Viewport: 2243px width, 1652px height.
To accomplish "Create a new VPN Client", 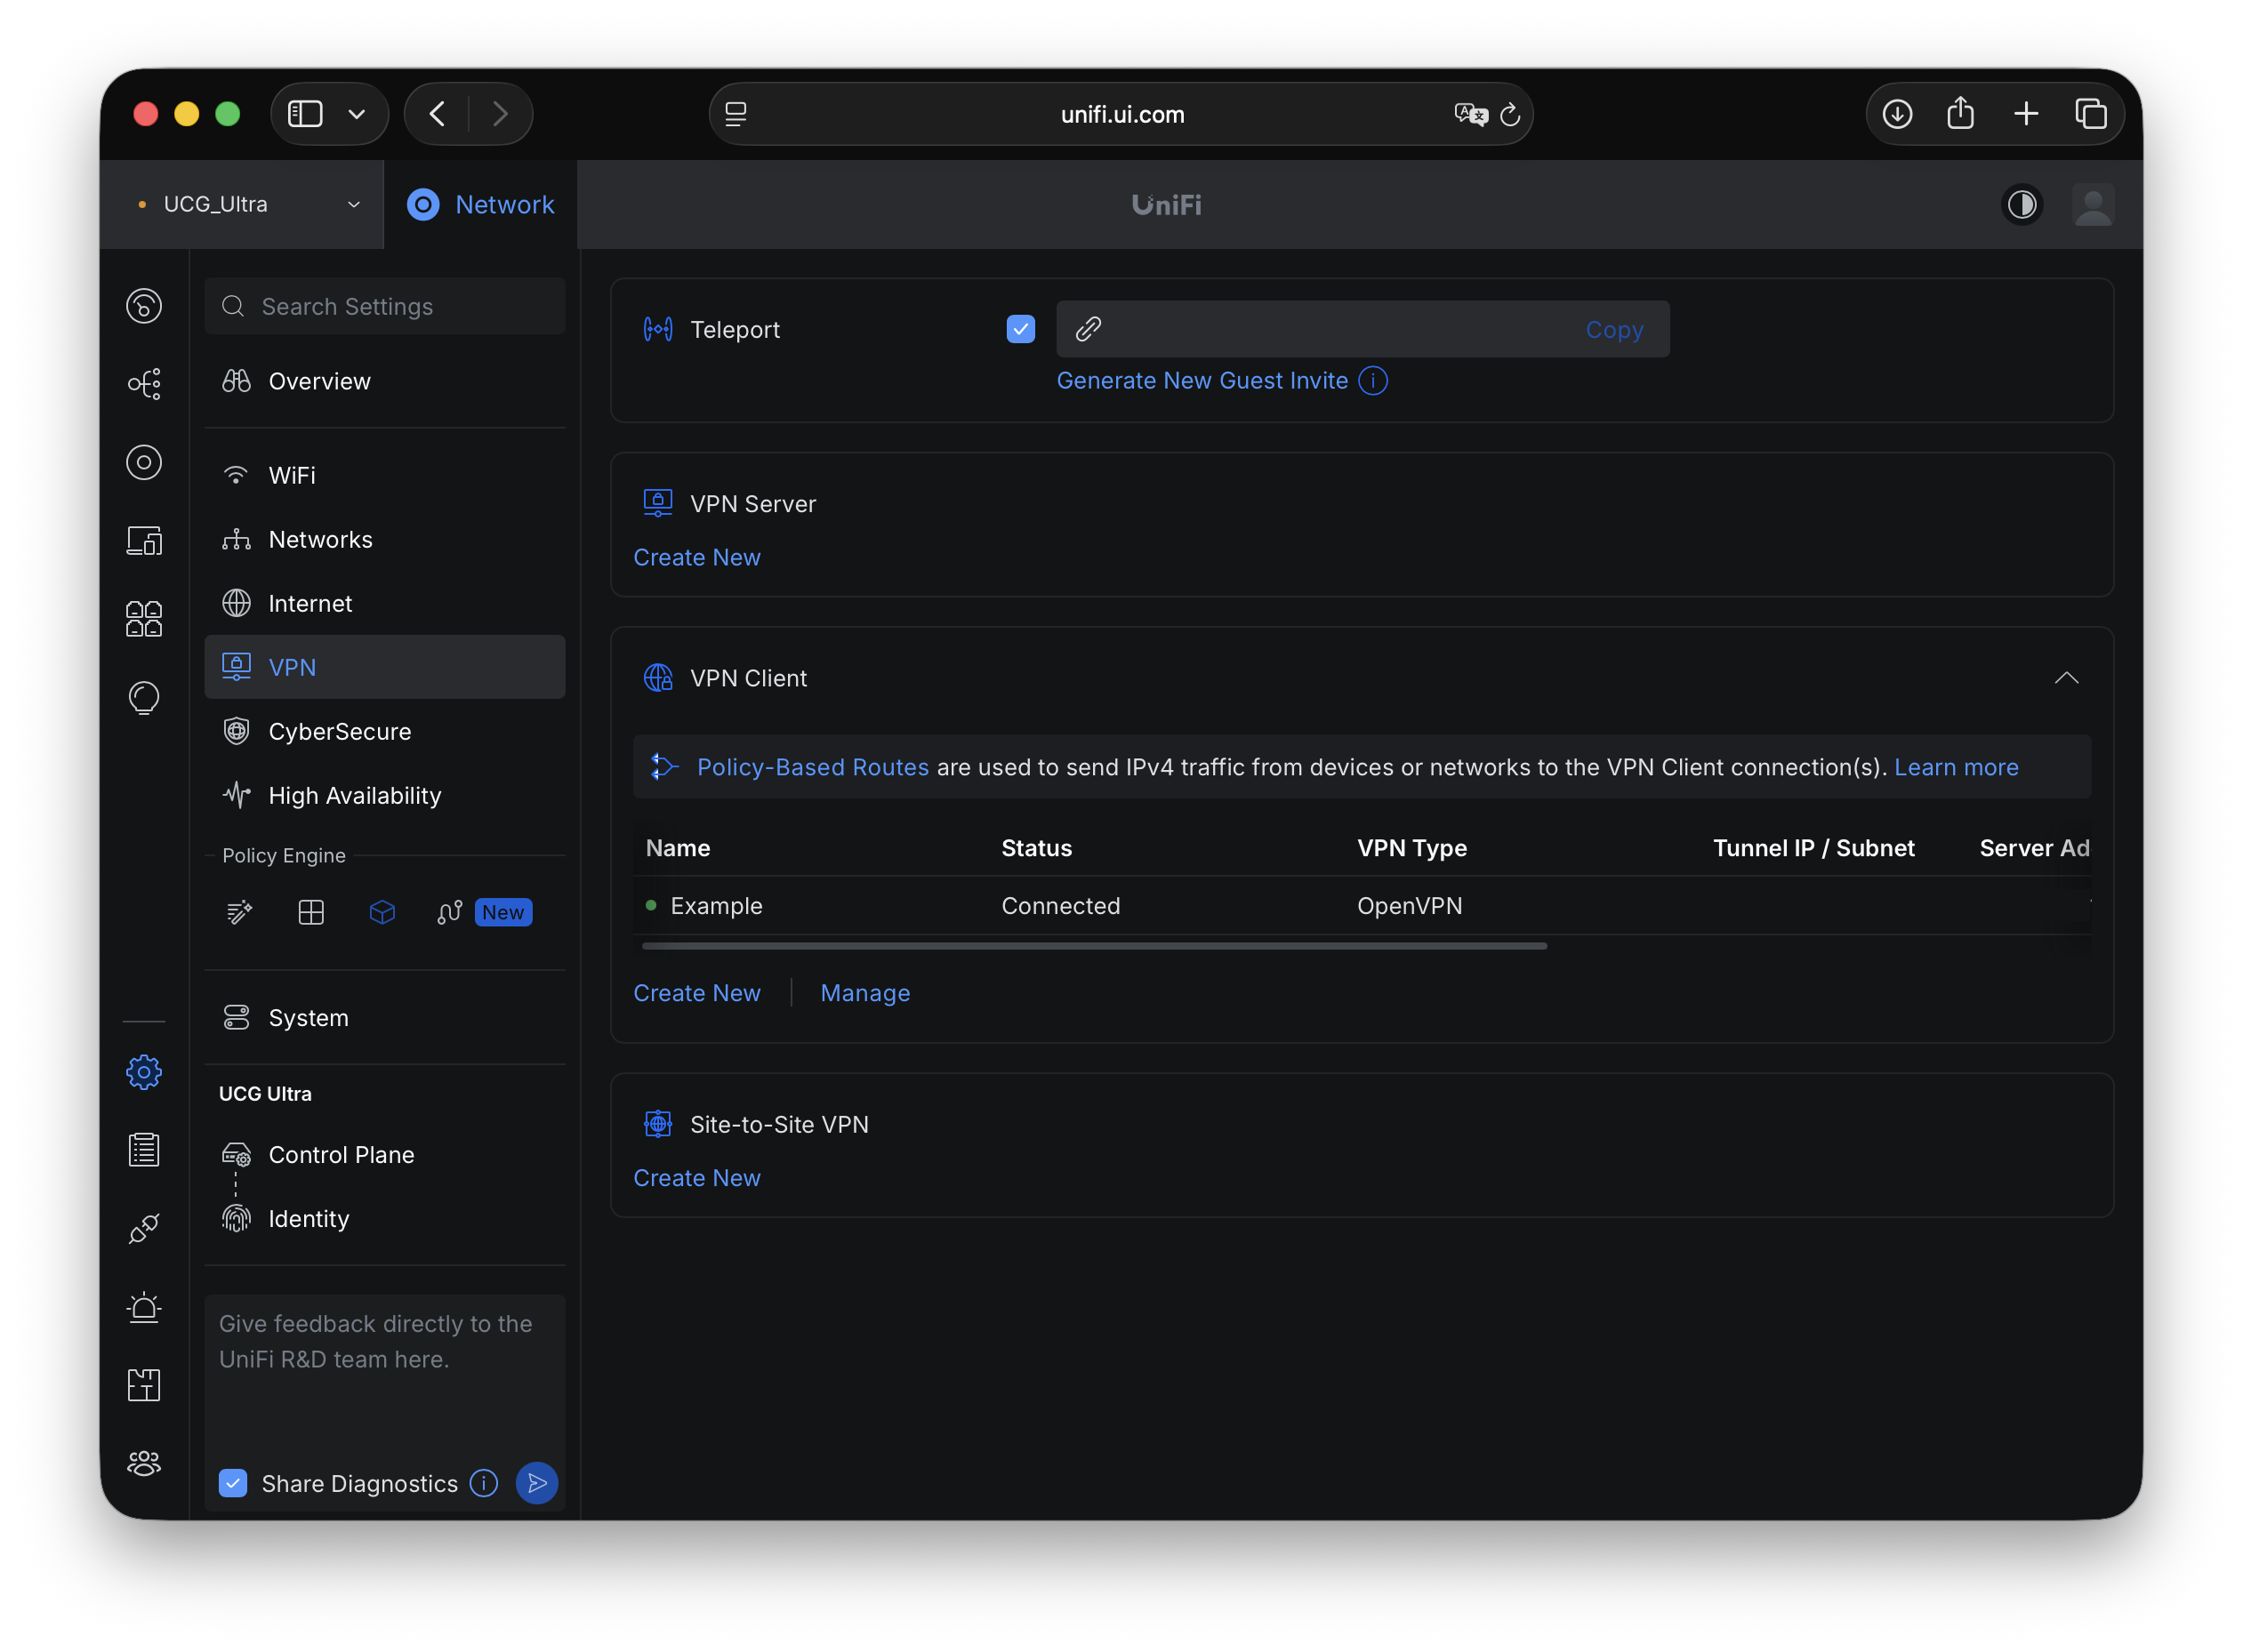I will 697,993.
